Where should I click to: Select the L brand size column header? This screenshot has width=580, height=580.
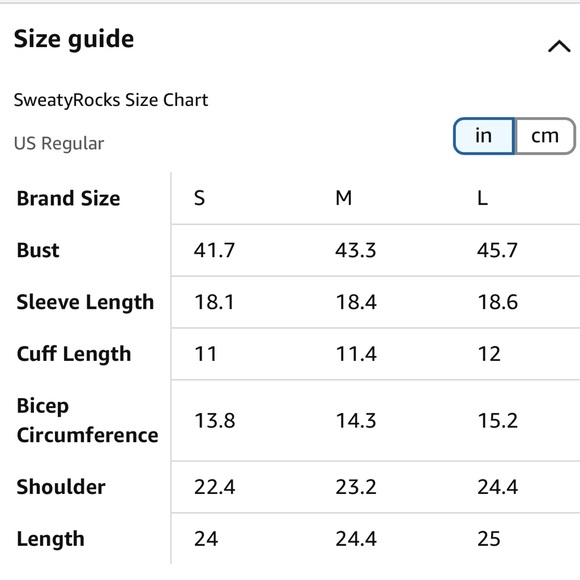click(482, 198)
